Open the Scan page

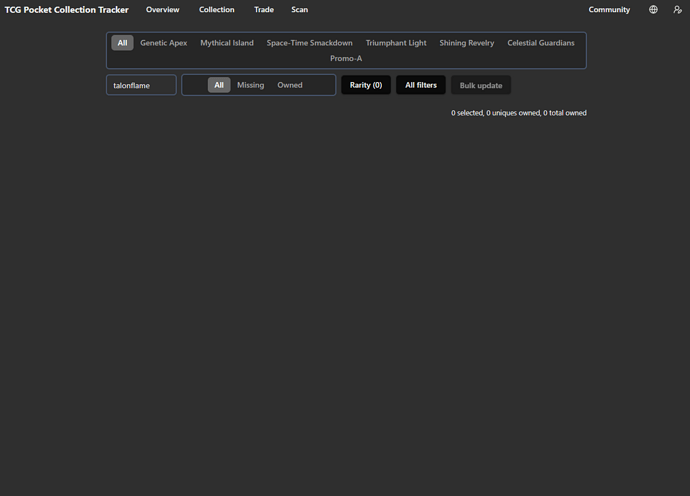click(x=299, y=10)
